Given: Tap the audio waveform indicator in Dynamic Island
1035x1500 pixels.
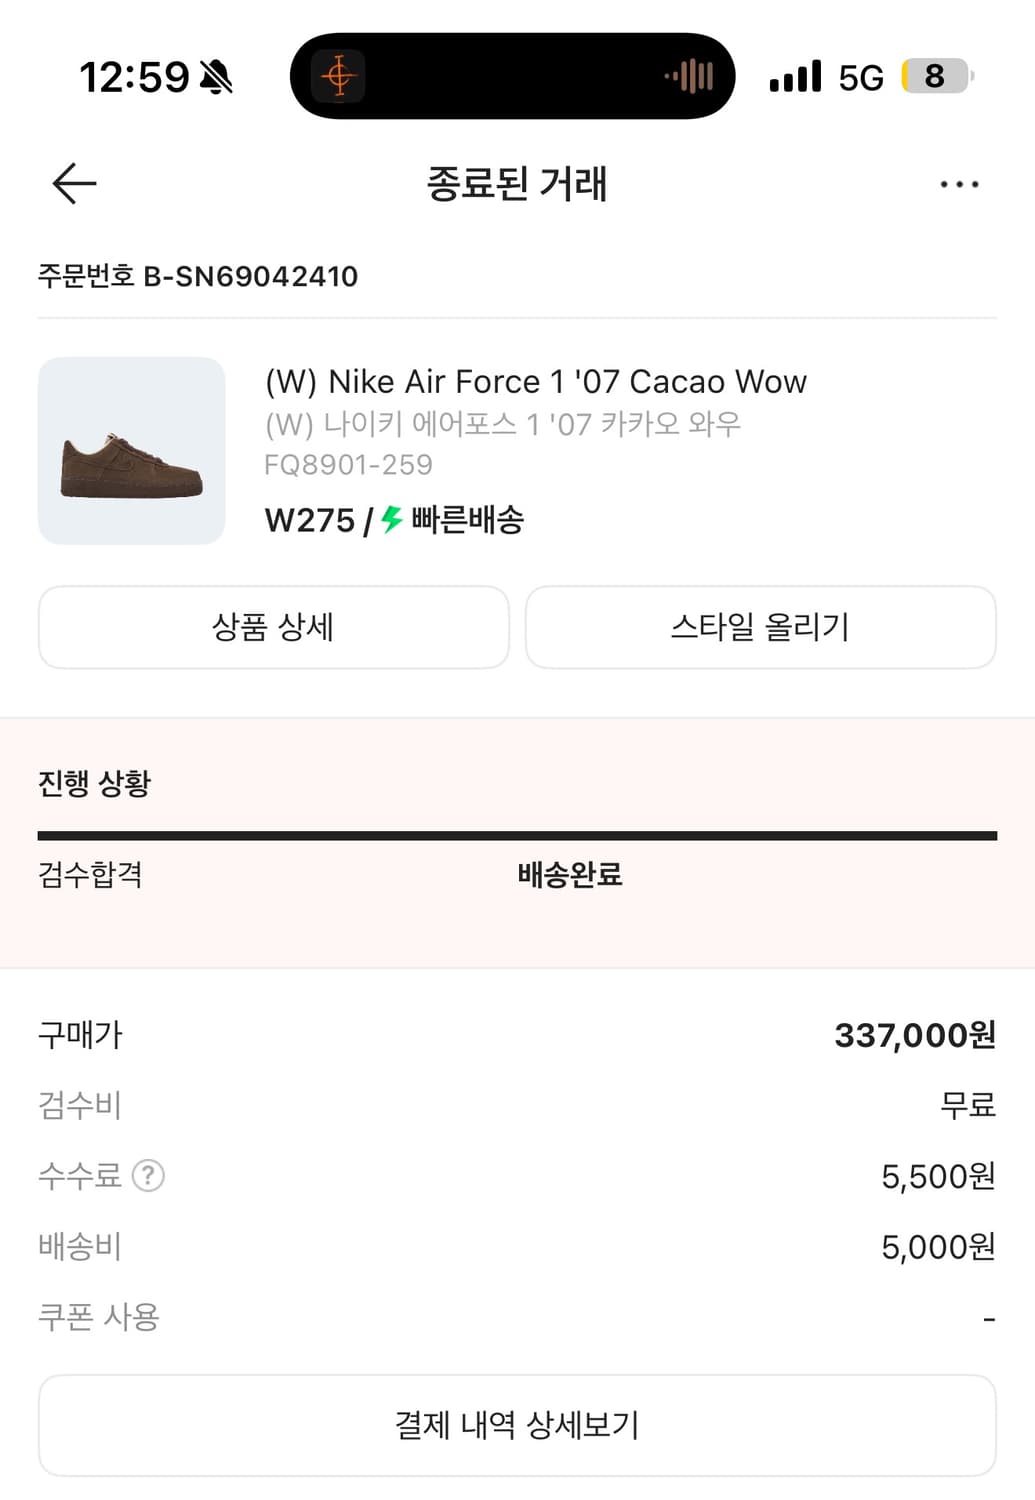Looking at the screenshot, I should point(690,76).
